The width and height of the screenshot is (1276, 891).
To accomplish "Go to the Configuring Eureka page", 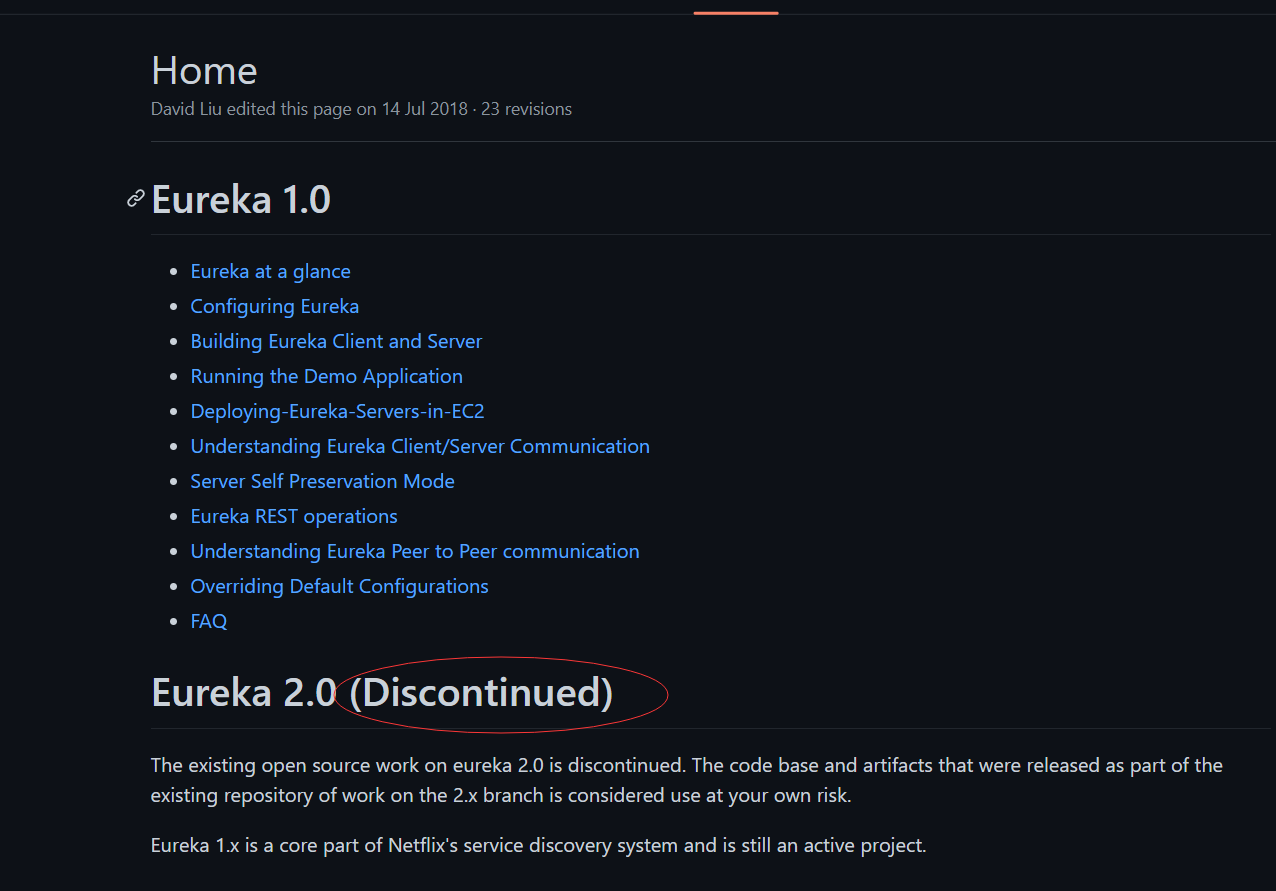I will (x=274, y=306).
